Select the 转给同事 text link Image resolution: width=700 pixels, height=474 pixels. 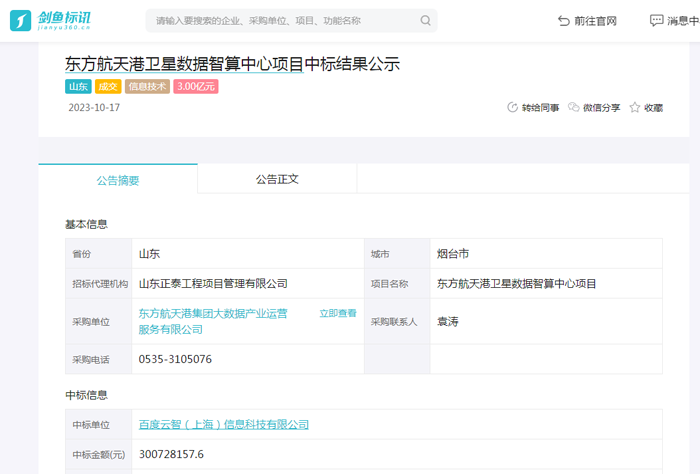(540, 108)
